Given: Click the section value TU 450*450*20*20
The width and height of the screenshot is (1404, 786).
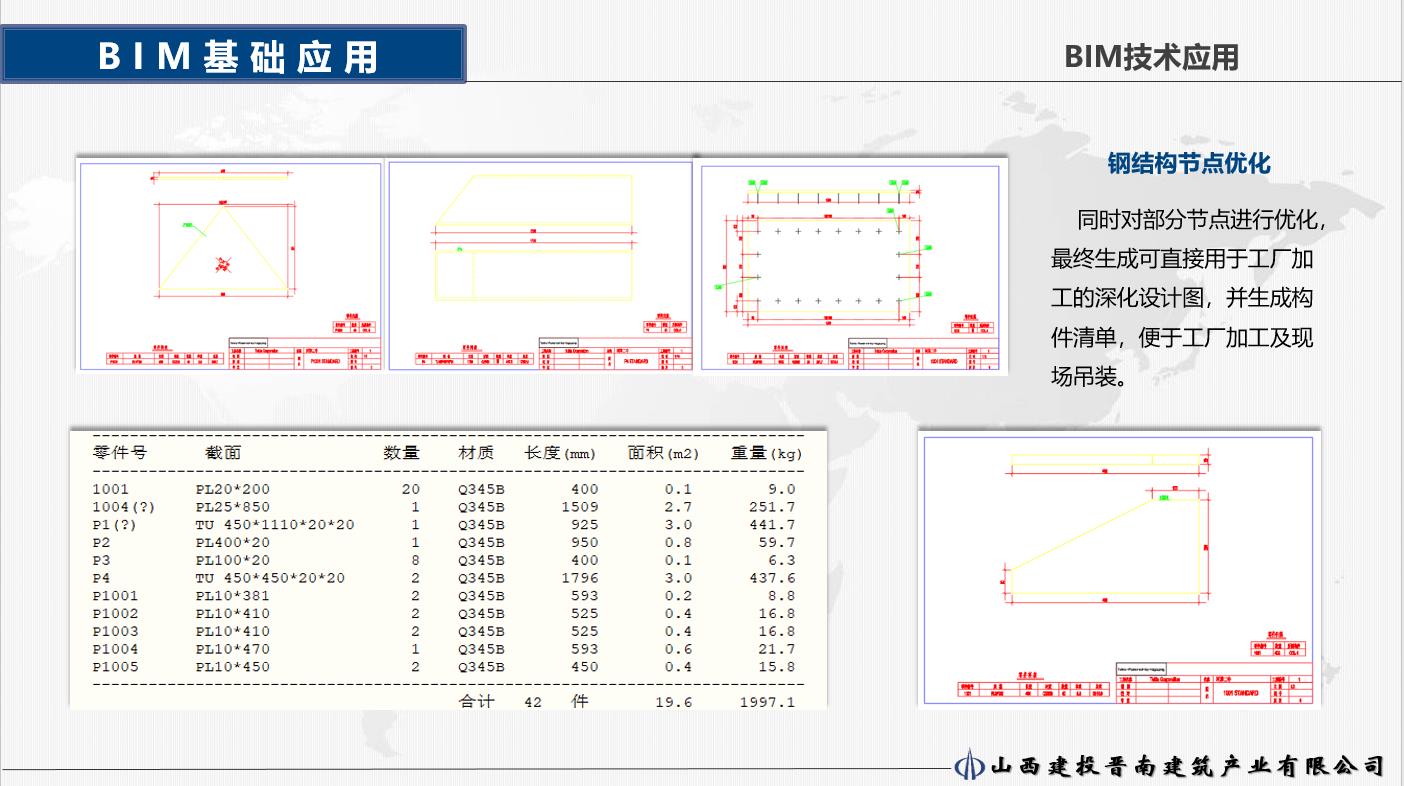Looking at the screenshot, I should (x=270, y=578).
